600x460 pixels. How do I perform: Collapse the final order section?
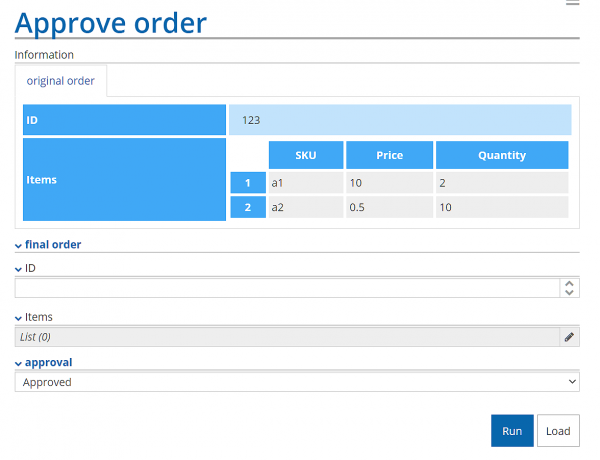click(x=19, y=245)
